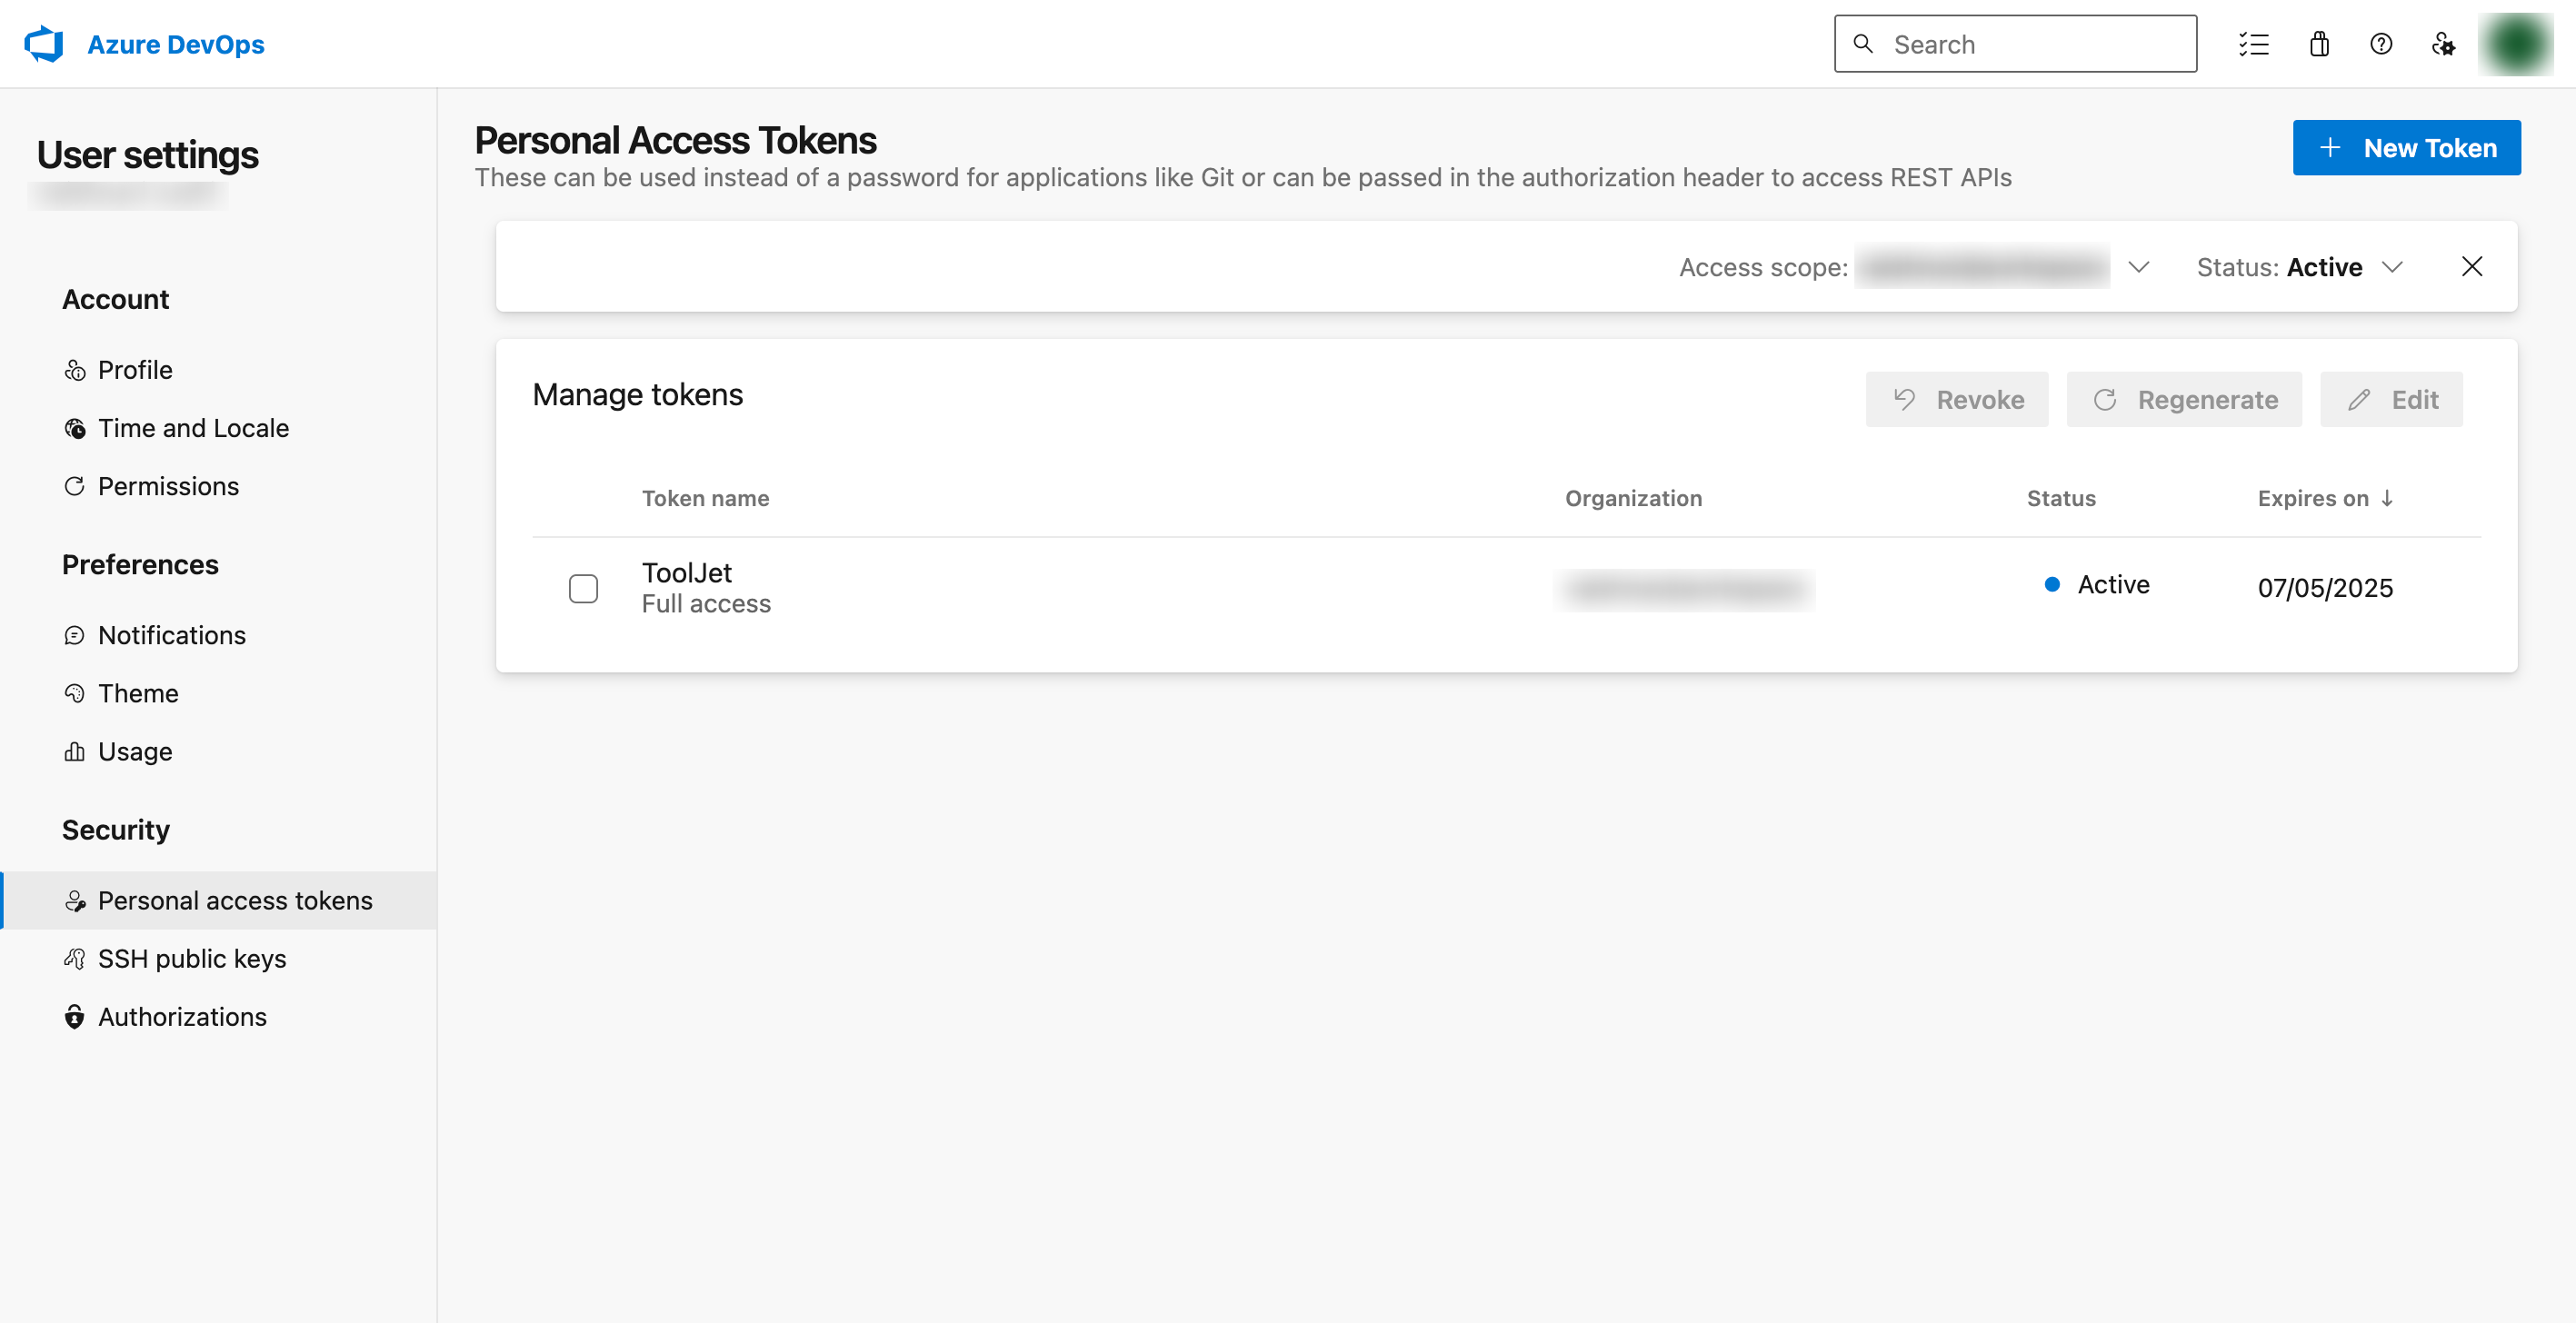Click the work items checklist icon

[x=2255, y=44]
